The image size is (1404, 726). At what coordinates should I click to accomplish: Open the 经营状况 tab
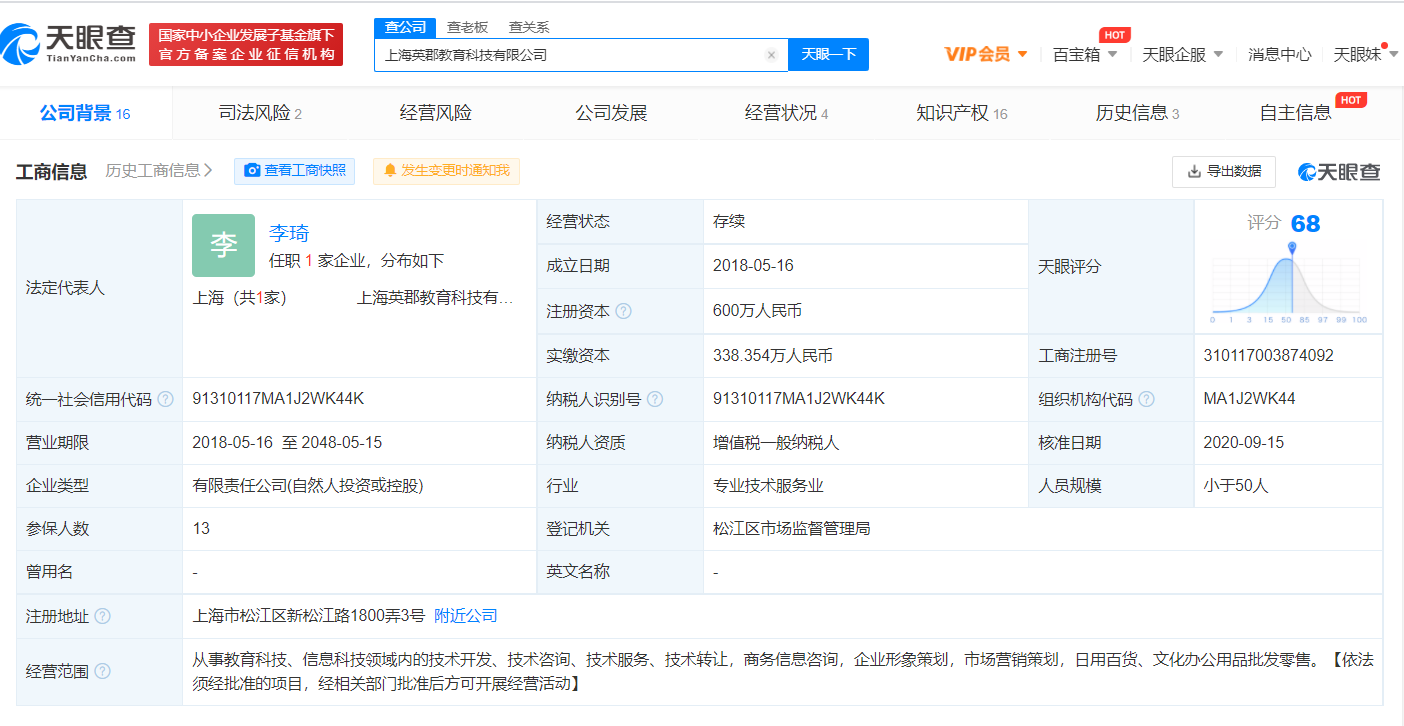[786, 113]
